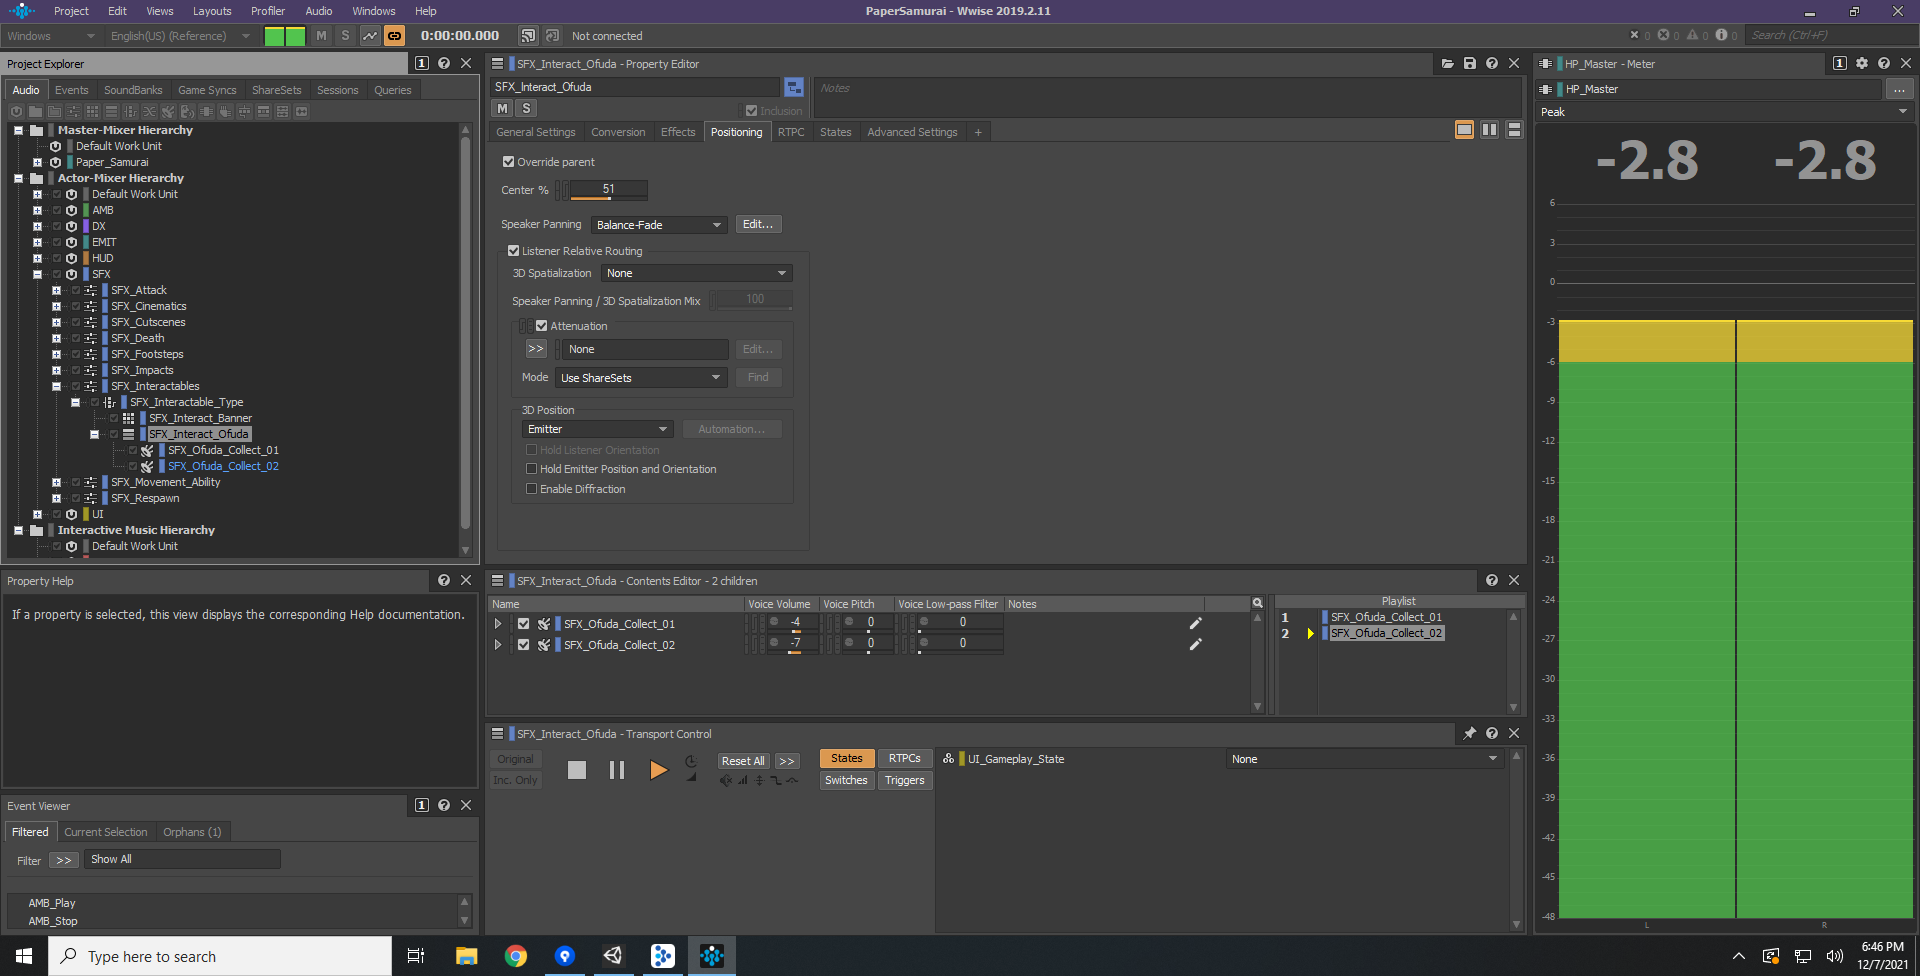The height and width of the screenshot is (976, 1920).
Task: Solo SFX_Interact_Ofuda with S button
Action: [526, 108]
